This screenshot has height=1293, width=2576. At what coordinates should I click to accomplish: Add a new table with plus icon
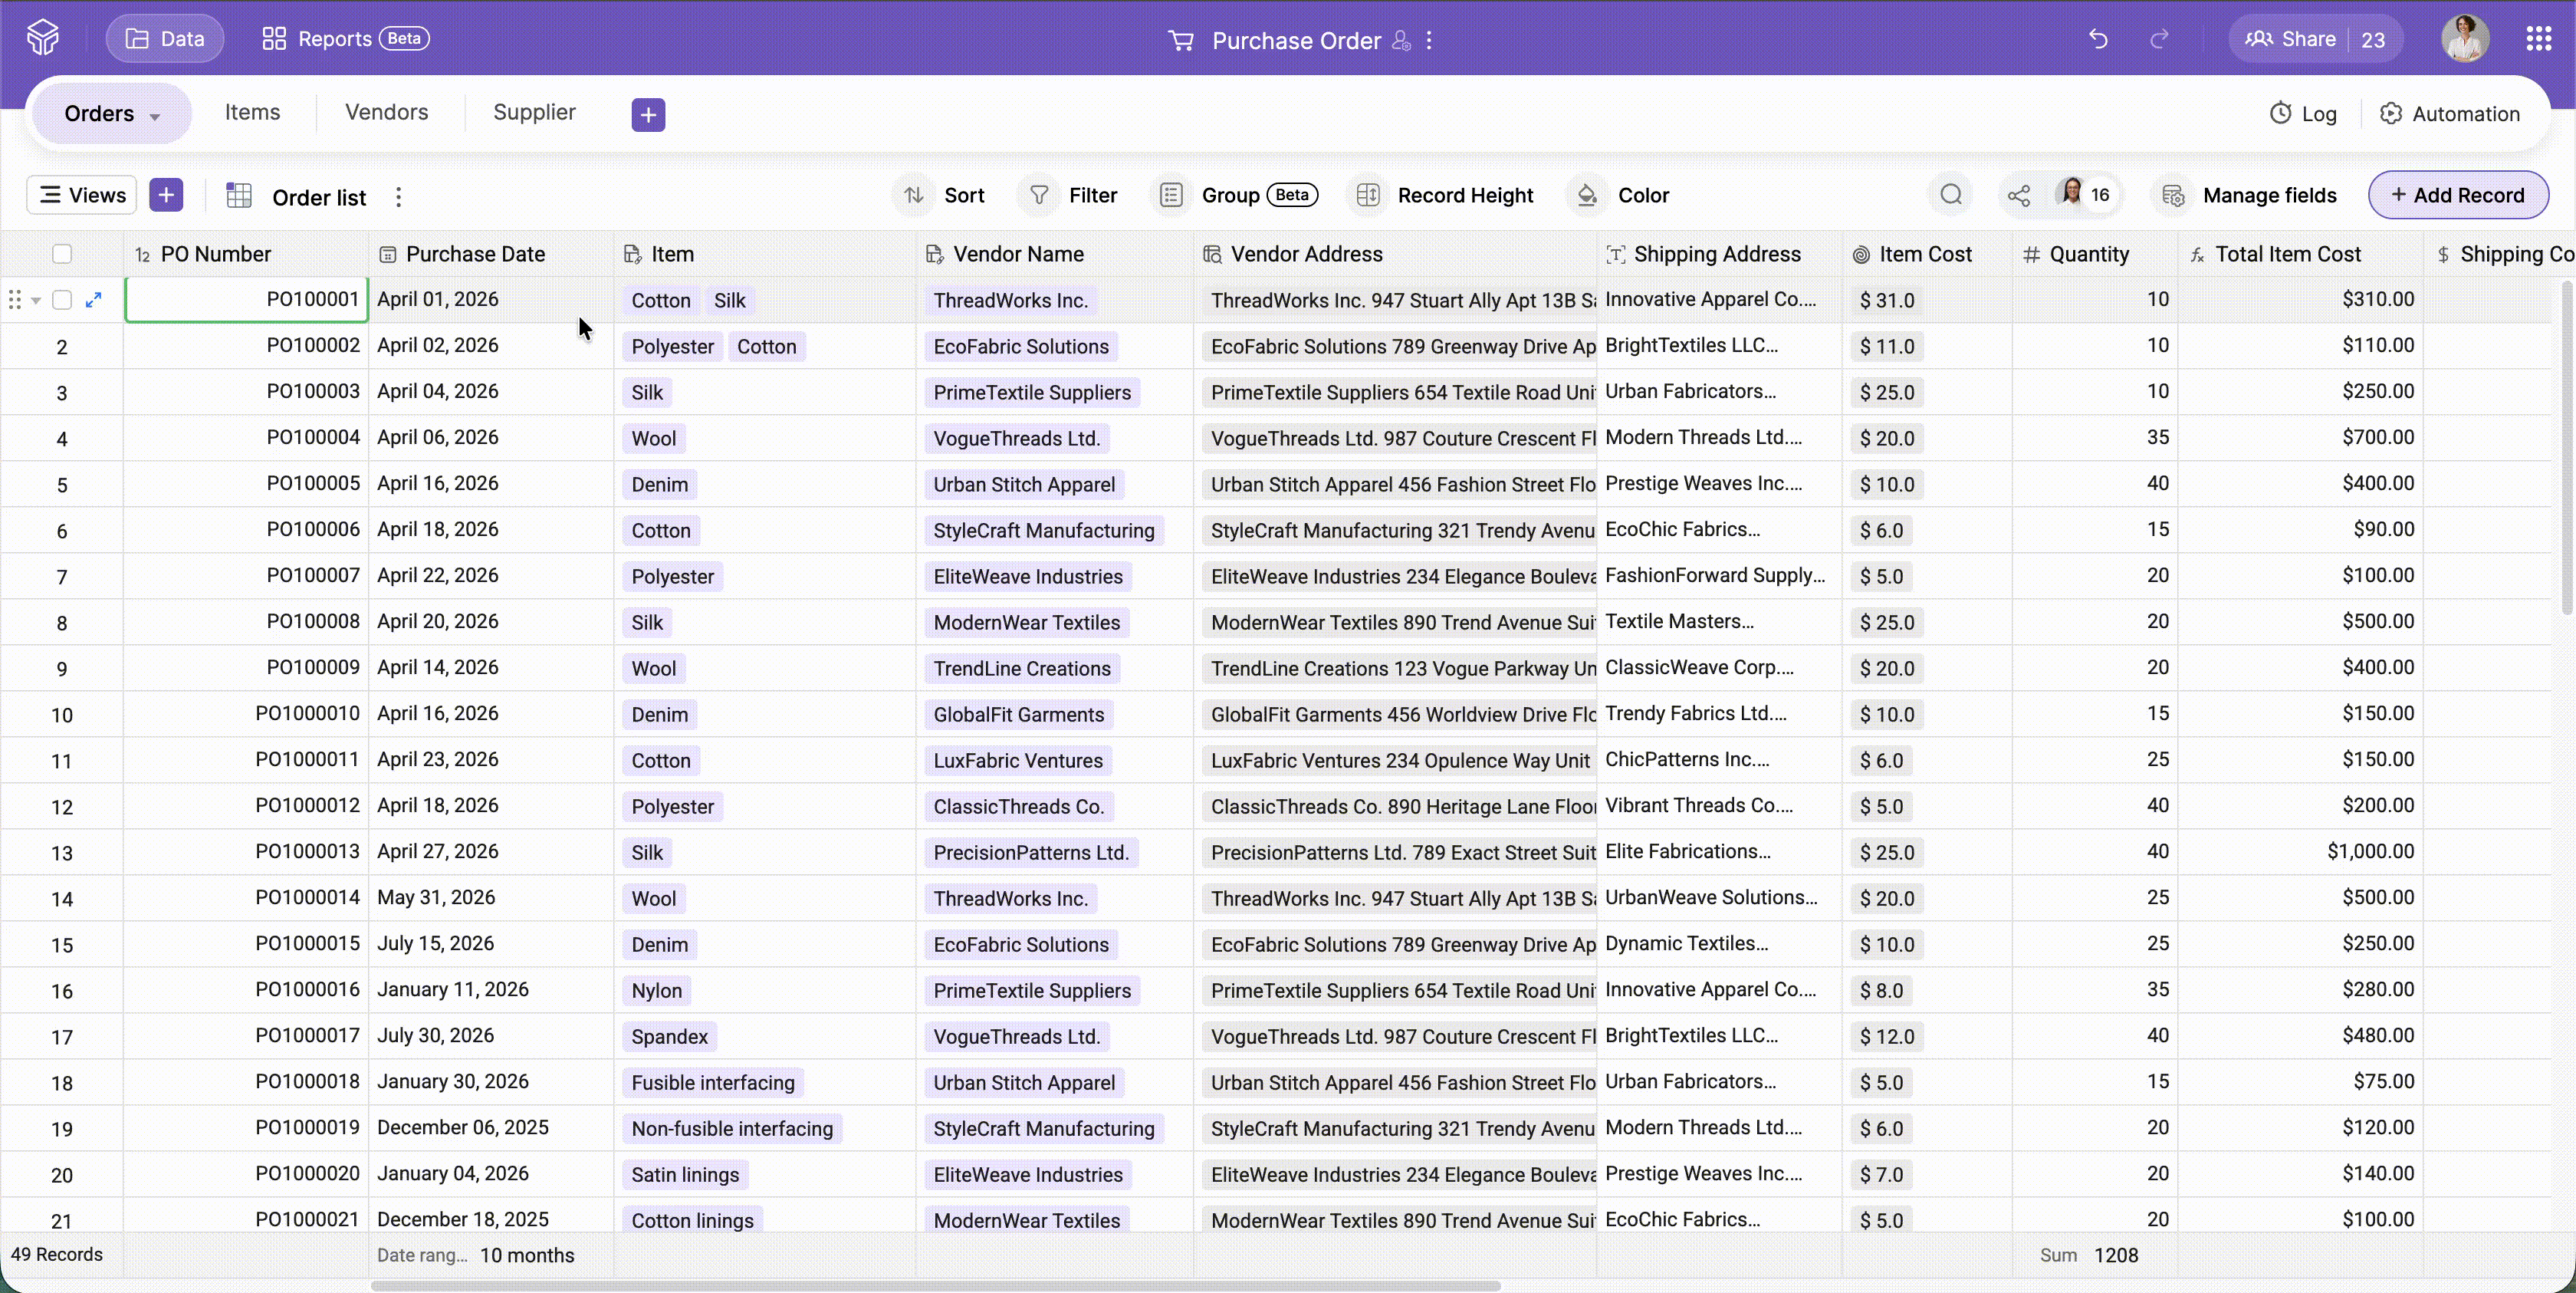(x=648, y=114)
